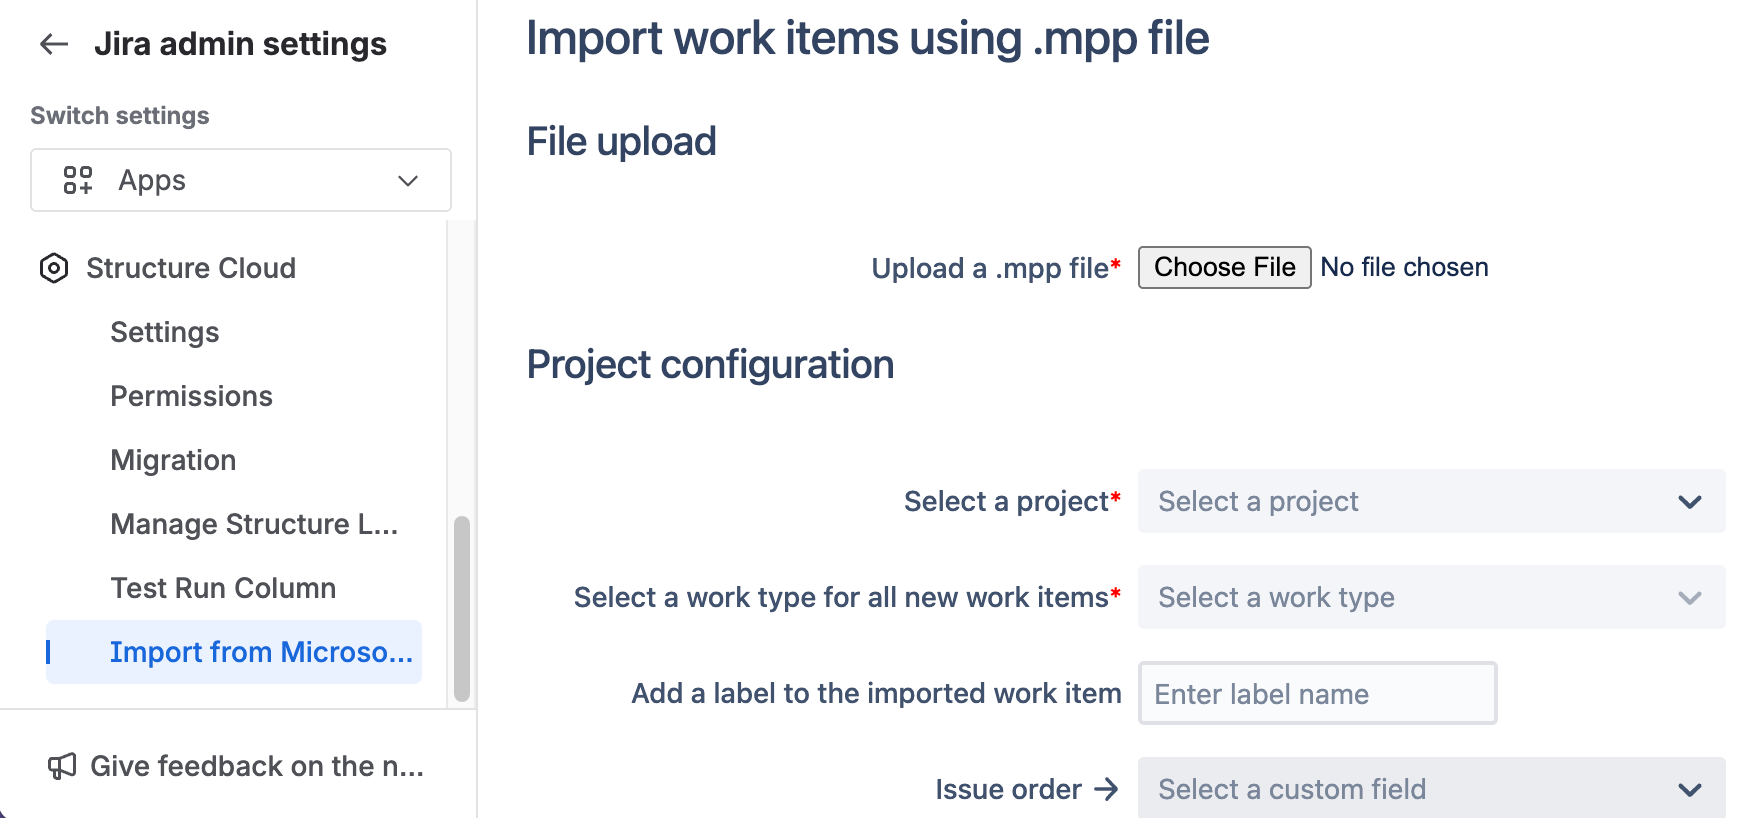Click the Apps grid icon
1748x818 pixels.
tap(78, 180)
